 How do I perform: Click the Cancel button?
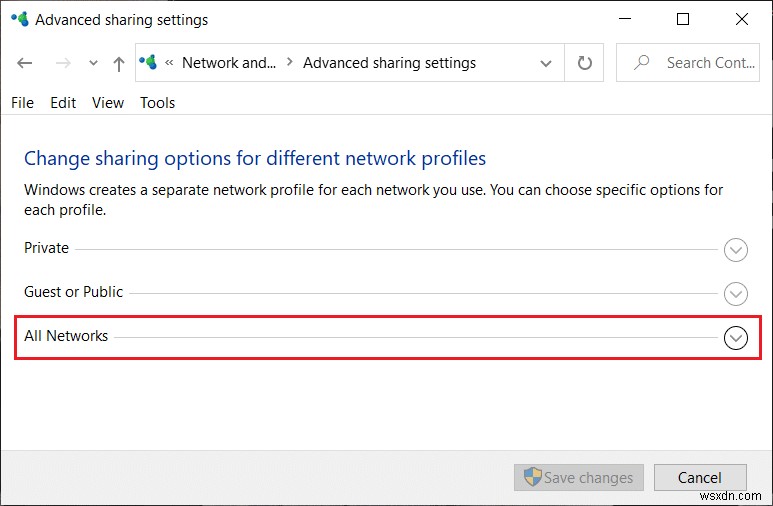click(701, 478)
